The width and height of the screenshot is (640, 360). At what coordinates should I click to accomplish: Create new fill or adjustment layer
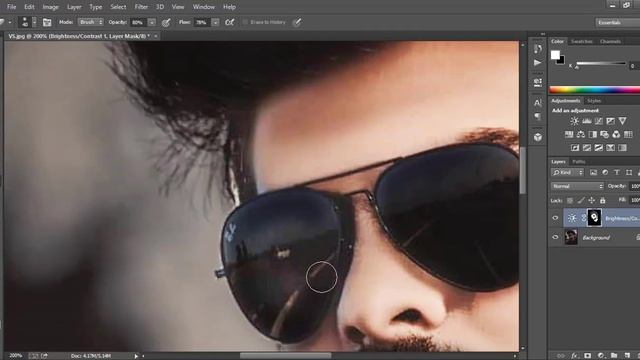pos(601,356)
